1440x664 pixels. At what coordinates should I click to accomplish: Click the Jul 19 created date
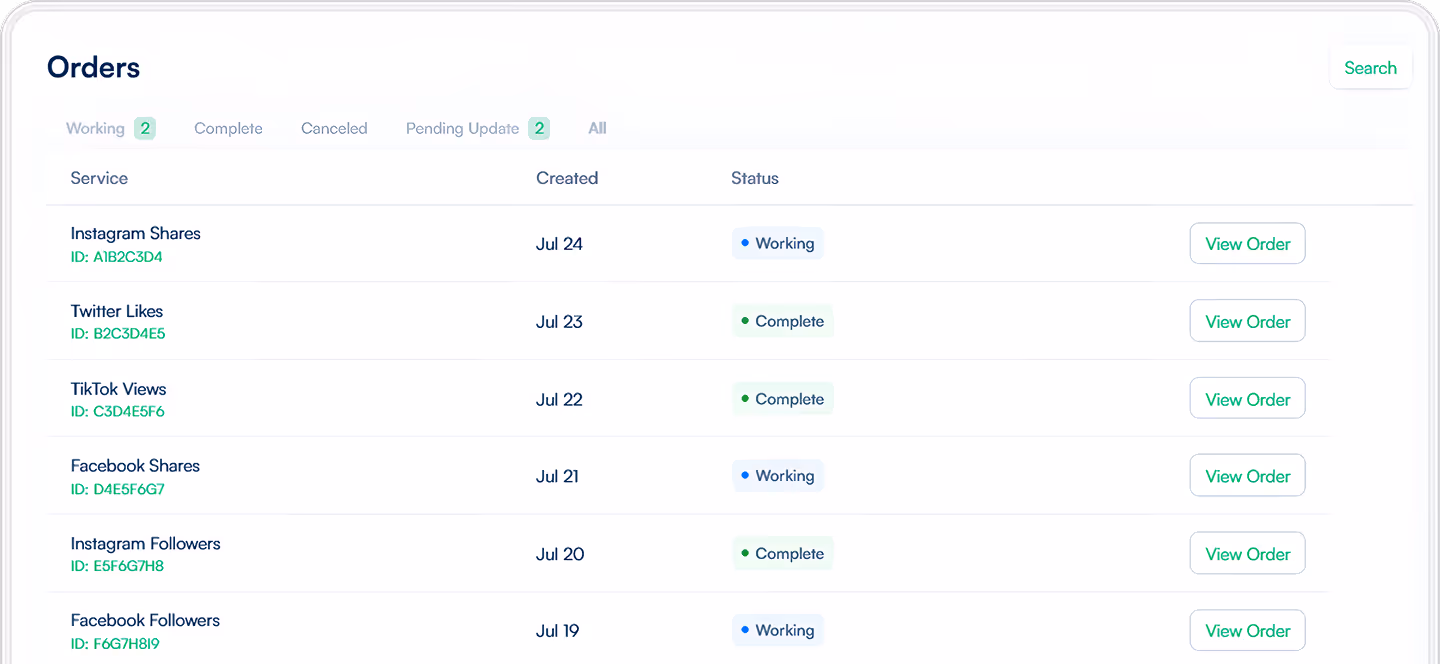coord(557,631)
